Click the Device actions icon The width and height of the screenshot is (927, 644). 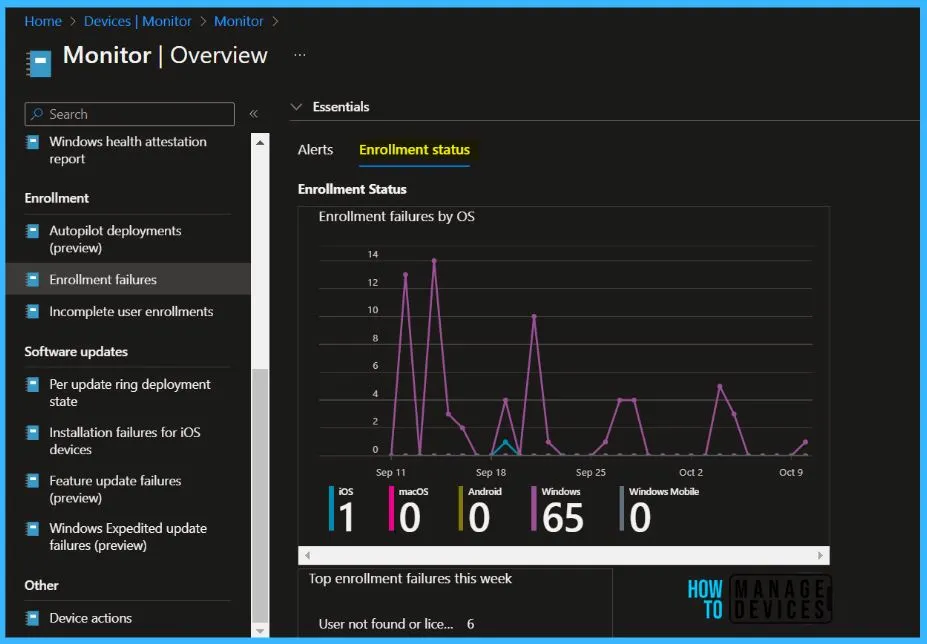(x=33, y=618)
